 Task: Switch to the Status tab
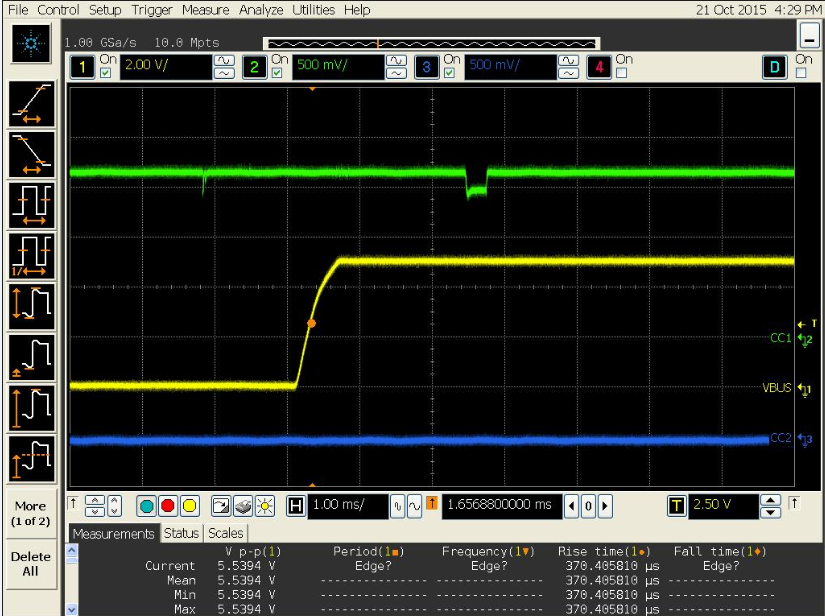tap(181, 533)
